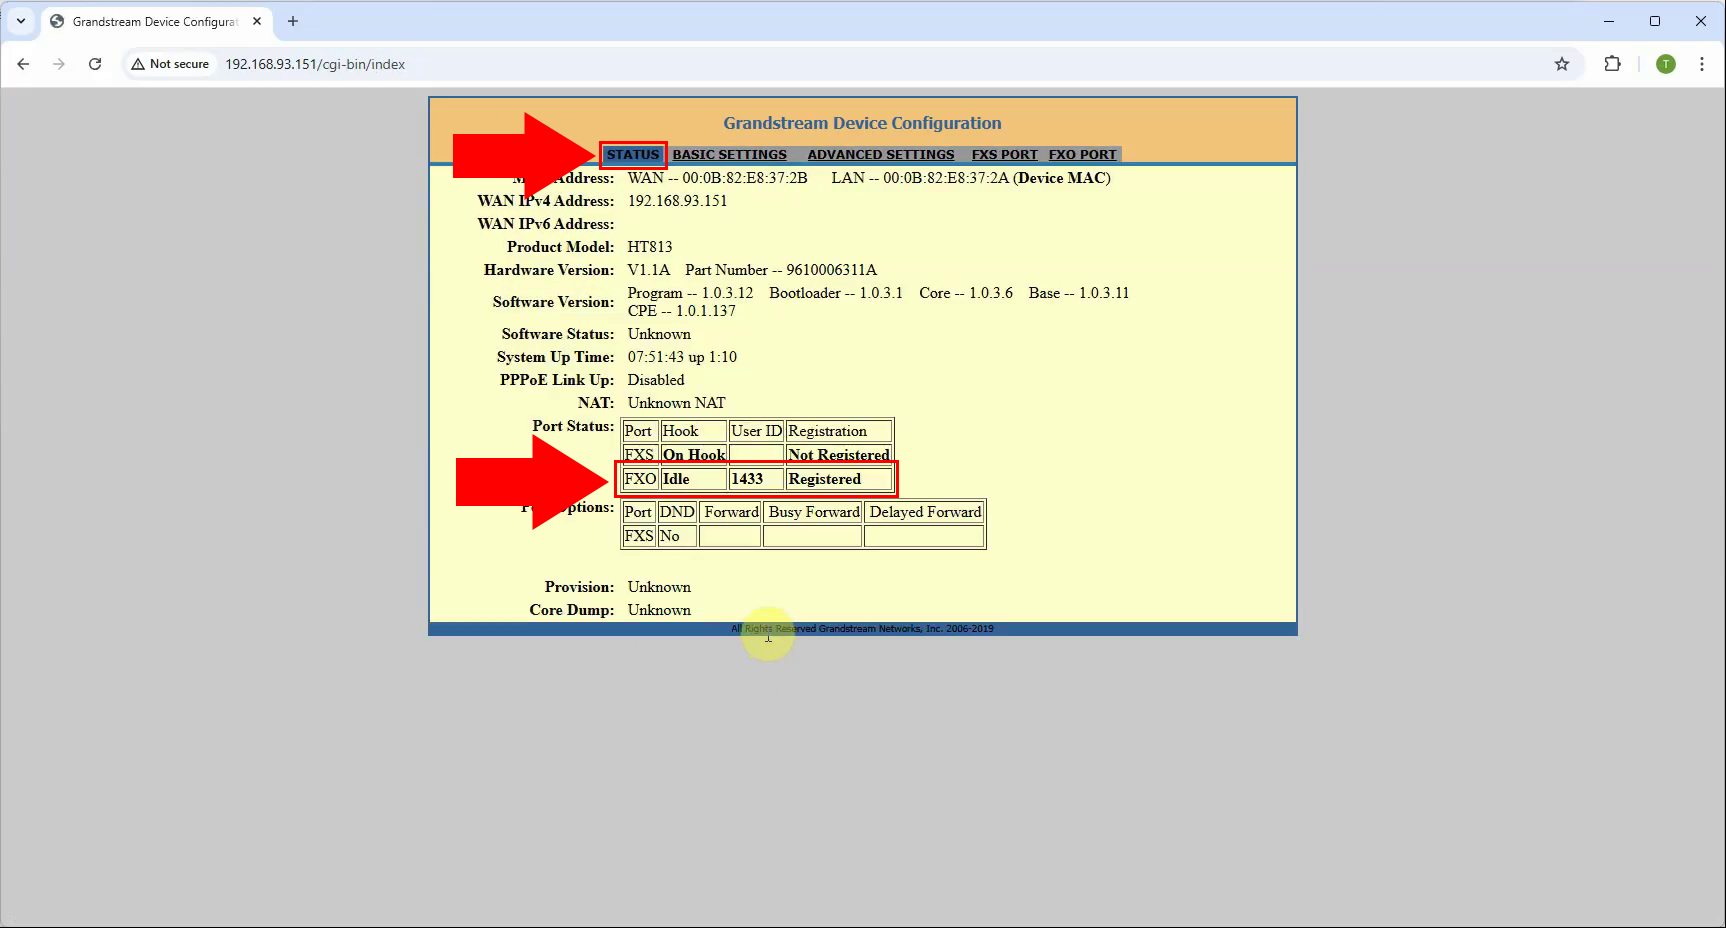Click the FXS On Hook status

[x=694, y=455]
